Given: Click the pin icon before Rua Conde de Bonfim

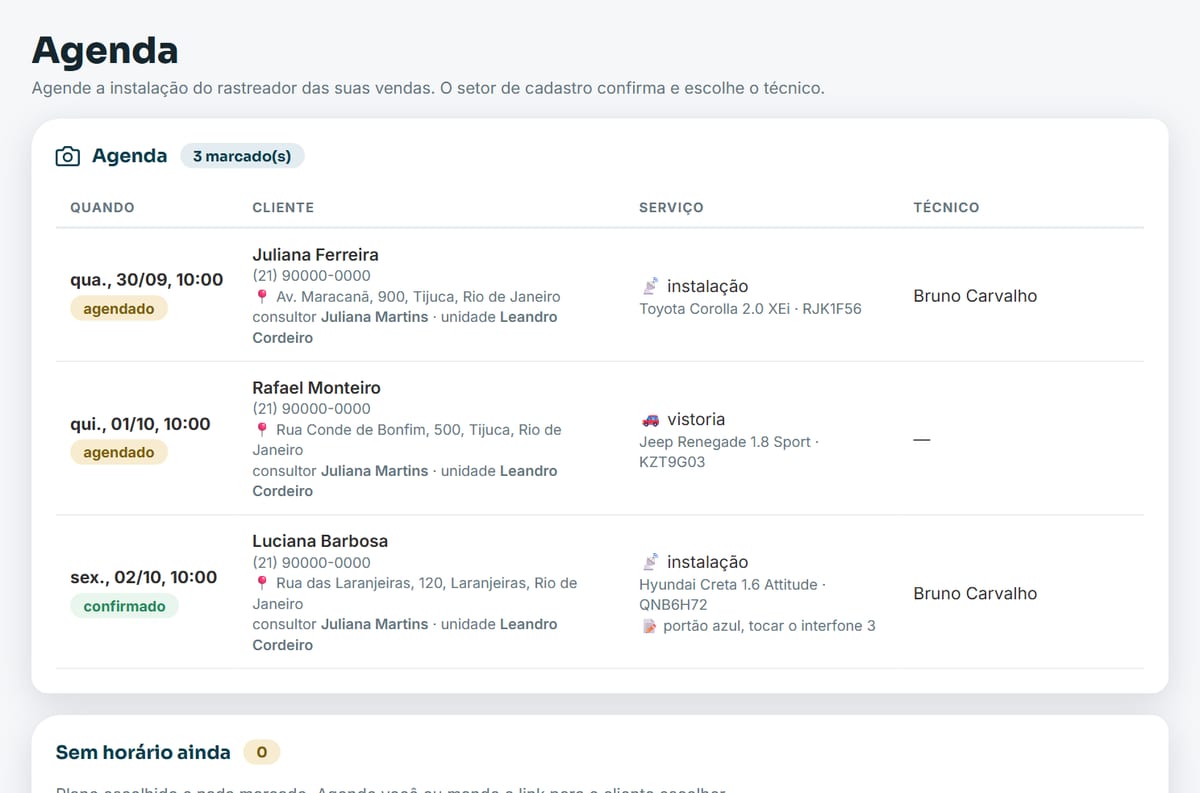Looking at the screenshot, I should click(x=262, y=430).
